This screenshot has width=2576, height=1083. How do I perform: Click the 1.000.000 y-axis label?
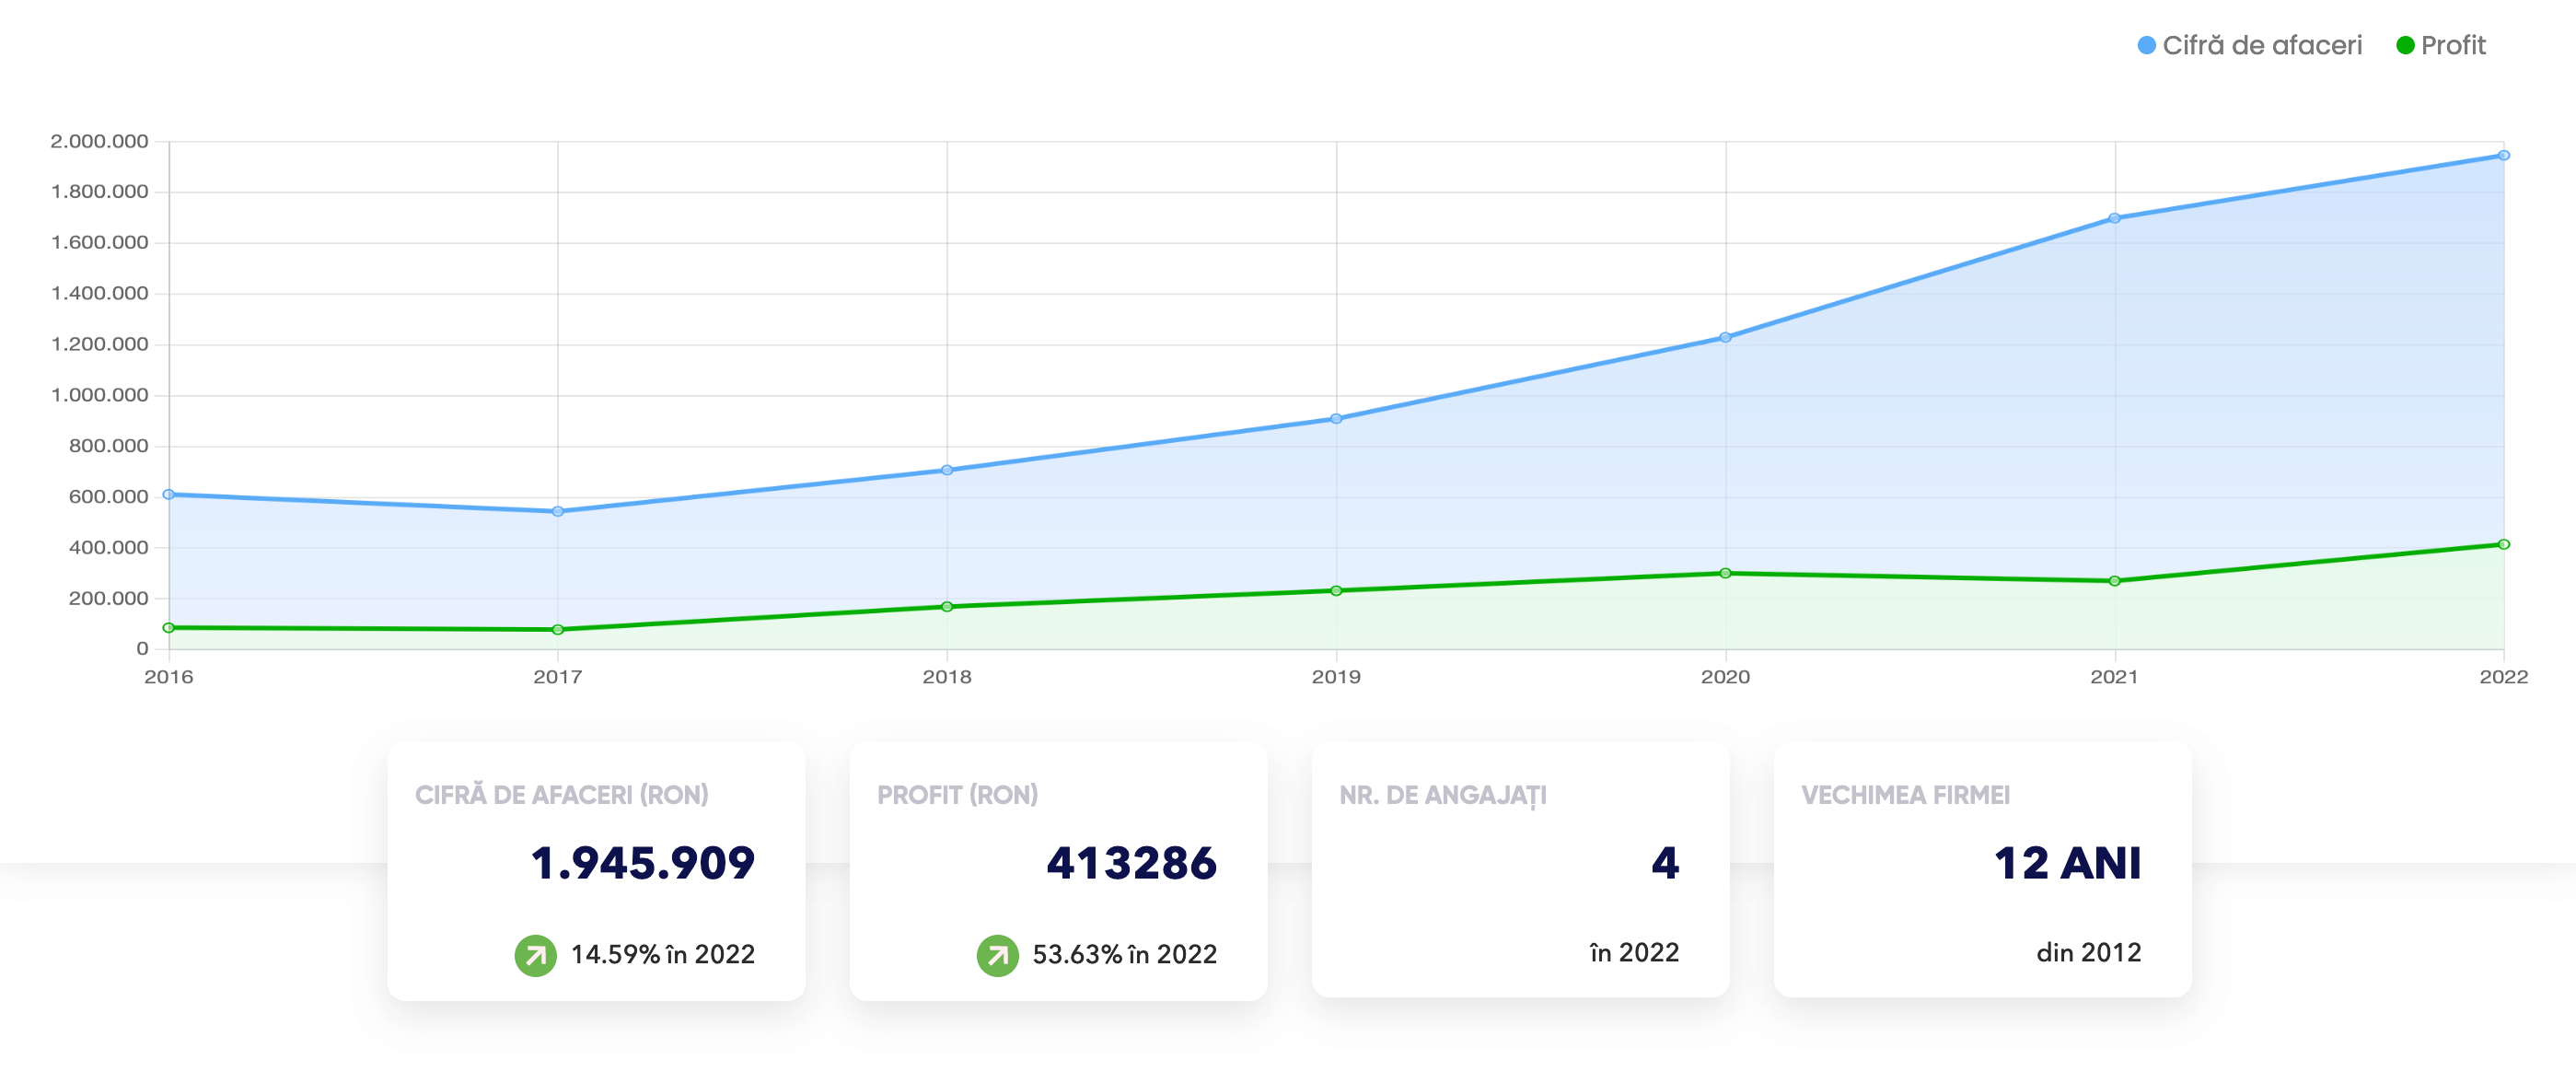pyautogui.click(x=99, y=395)
